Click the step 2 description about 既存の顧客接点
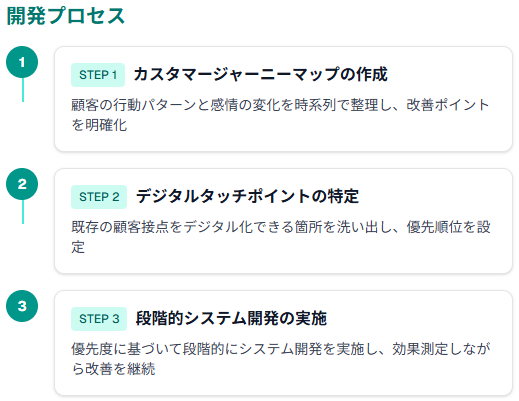519x401 pixels. coord(281,237)
